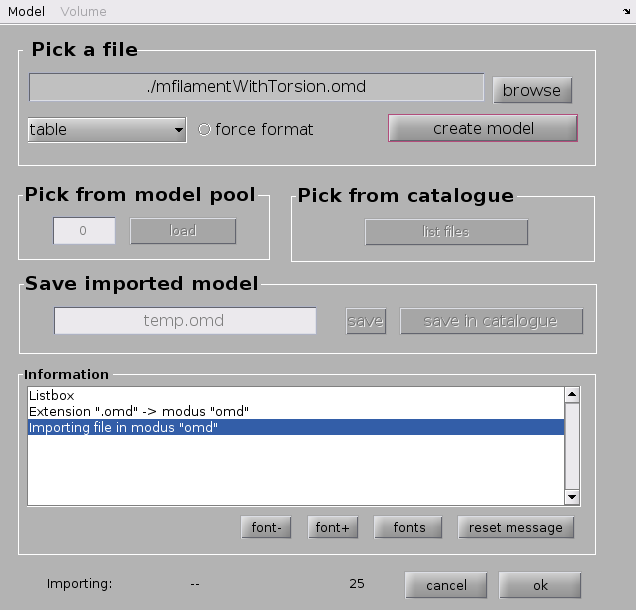Increase font with the font+ button
This screenshot has height=610, width=636.
333,527
